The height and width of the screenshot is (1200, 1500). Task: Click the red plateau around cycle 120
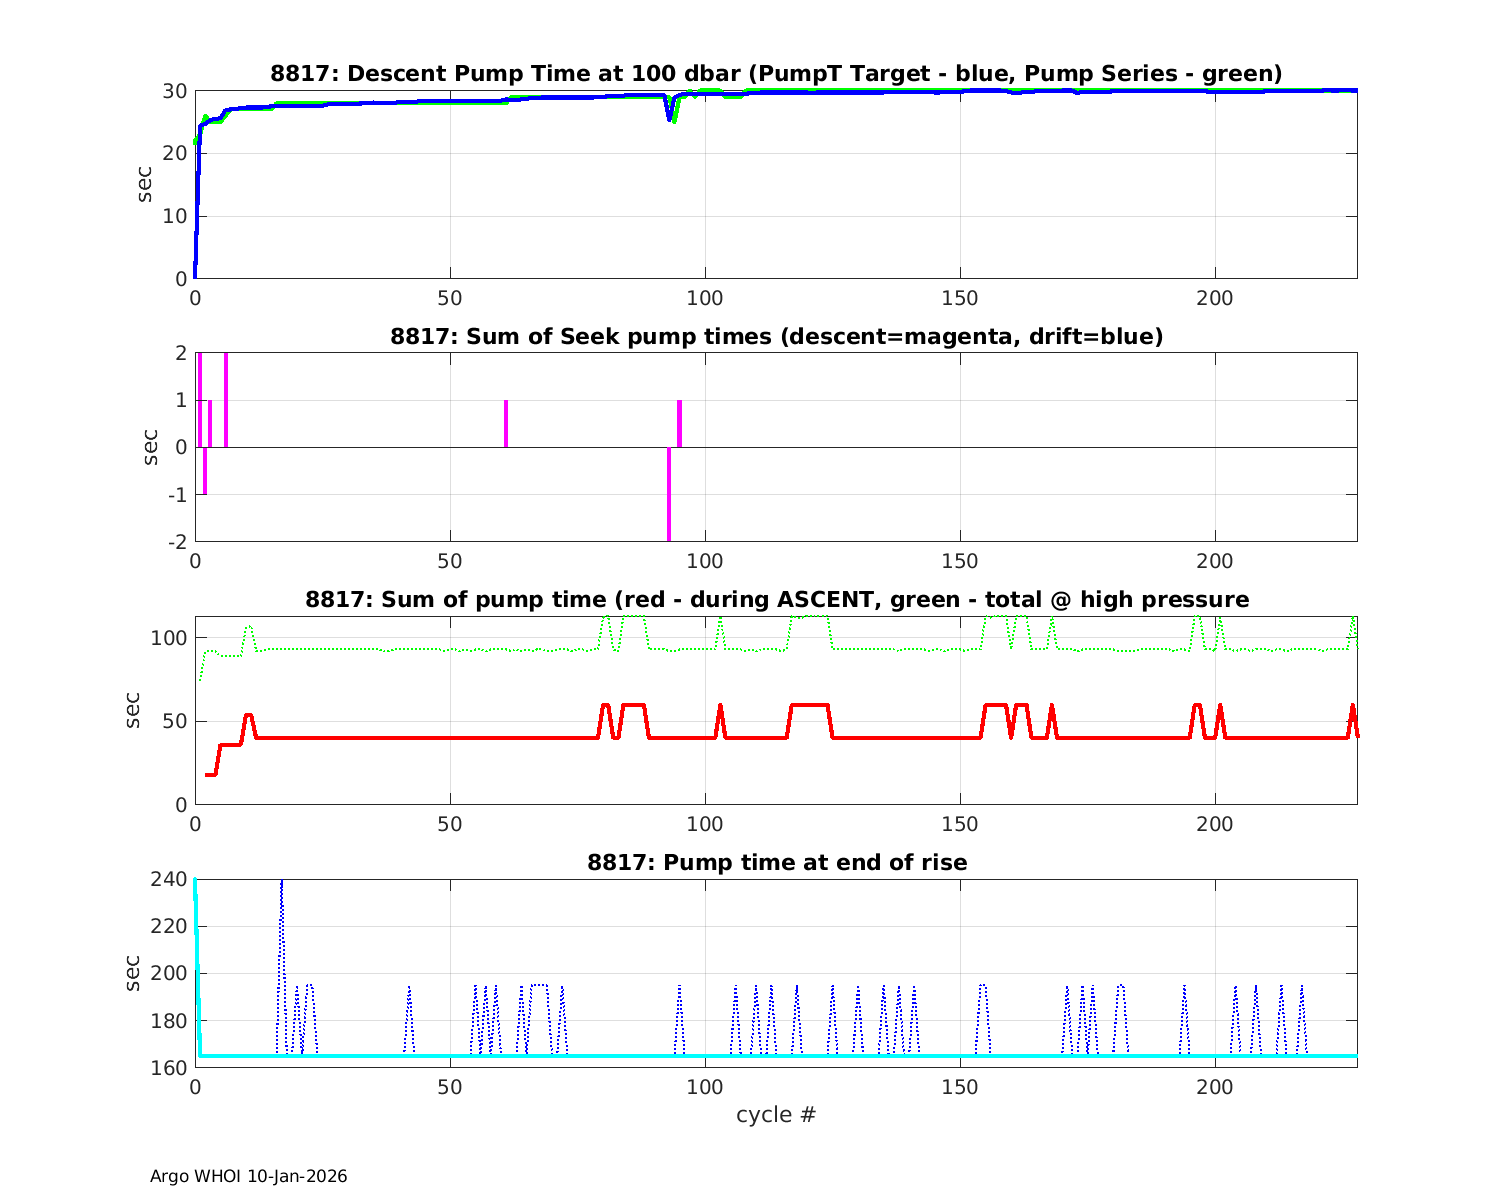[x=810, y=705]
